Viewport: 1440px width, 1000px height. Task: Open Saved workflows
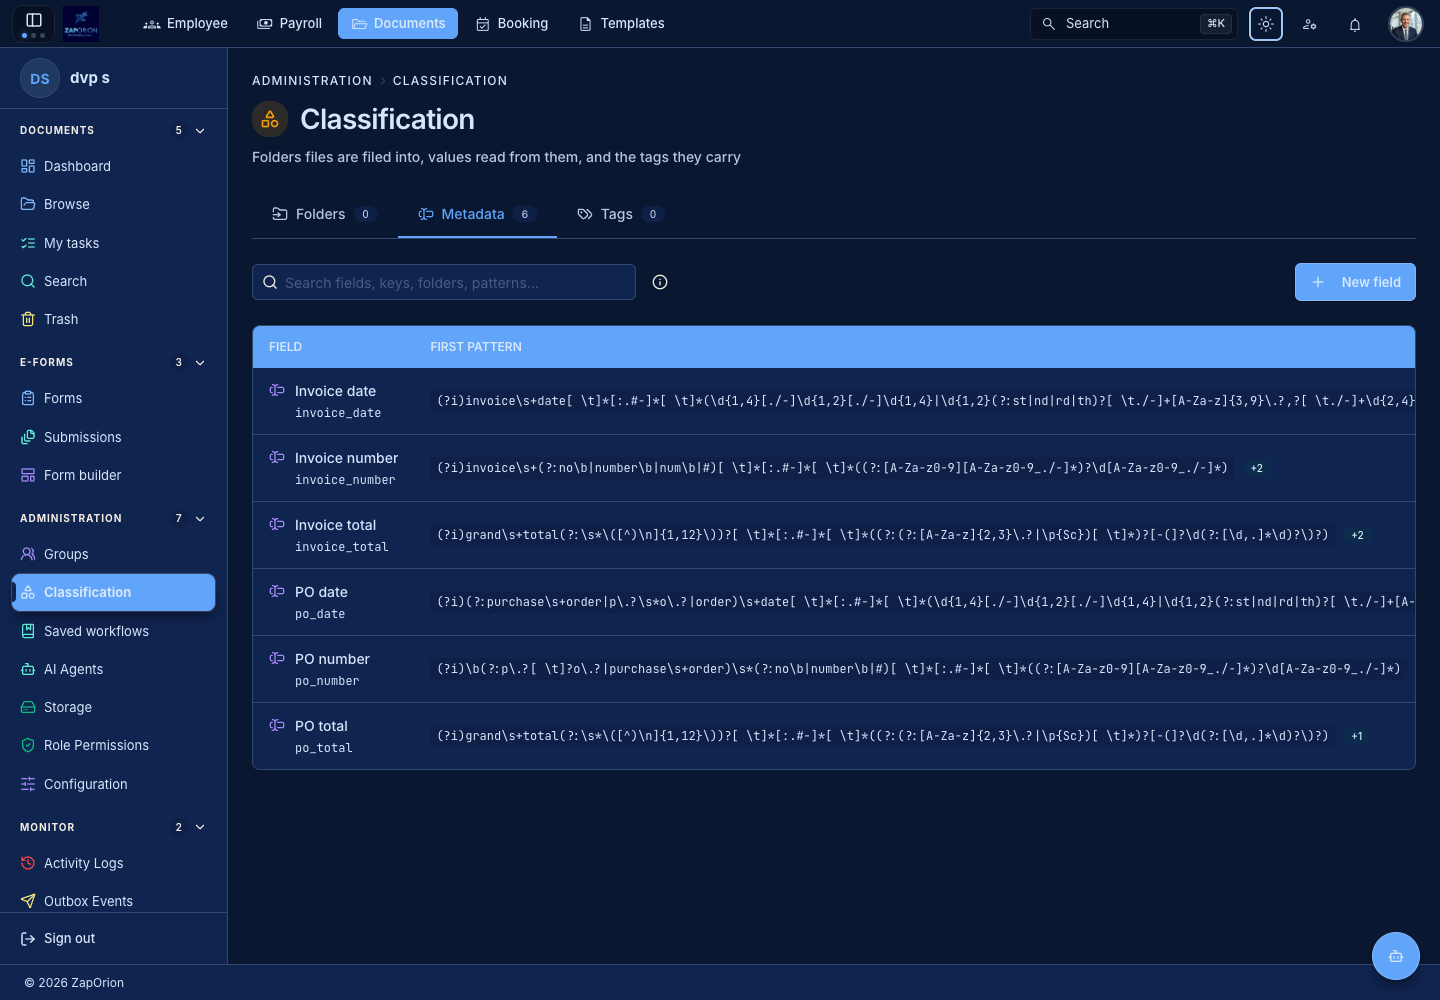coord(113,631)
